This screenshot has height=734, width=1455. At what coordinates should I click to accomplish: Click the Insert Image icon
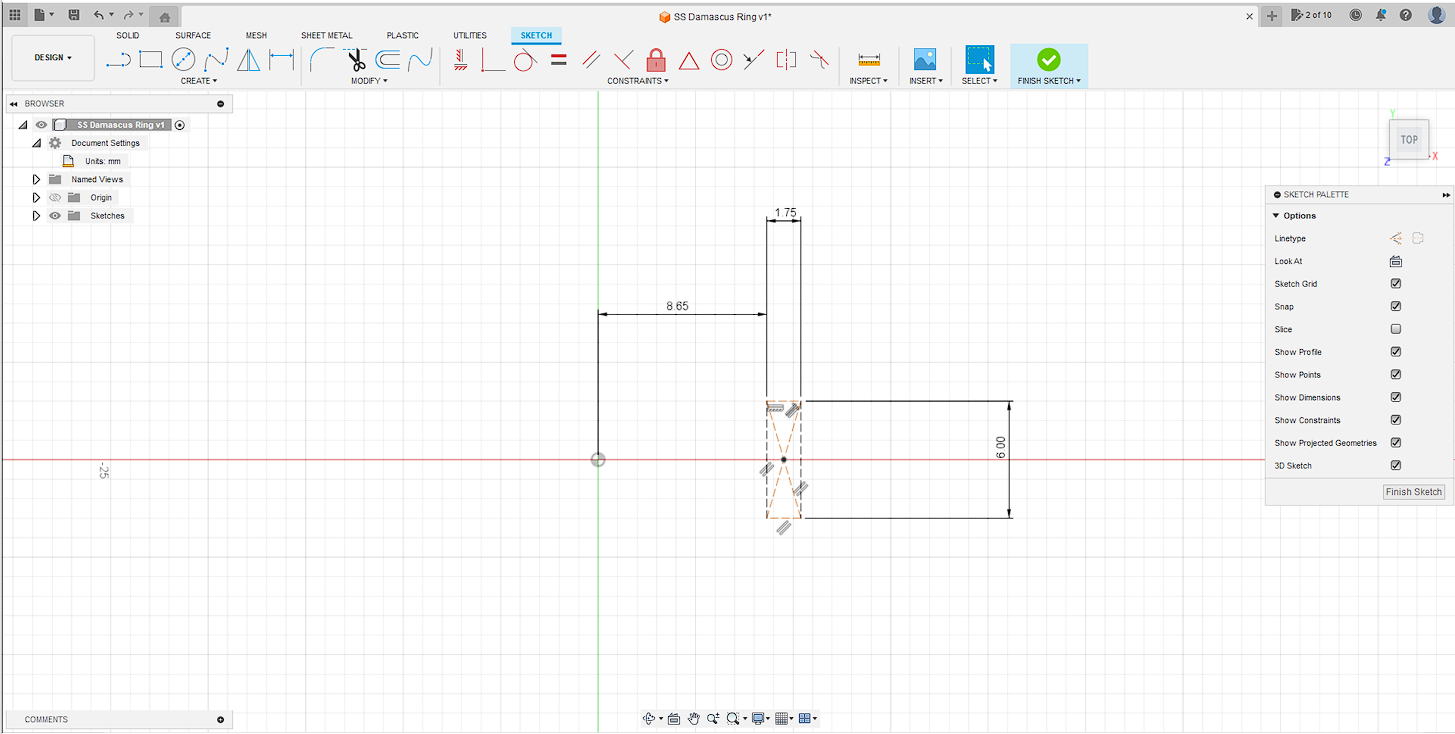(925, 60)
